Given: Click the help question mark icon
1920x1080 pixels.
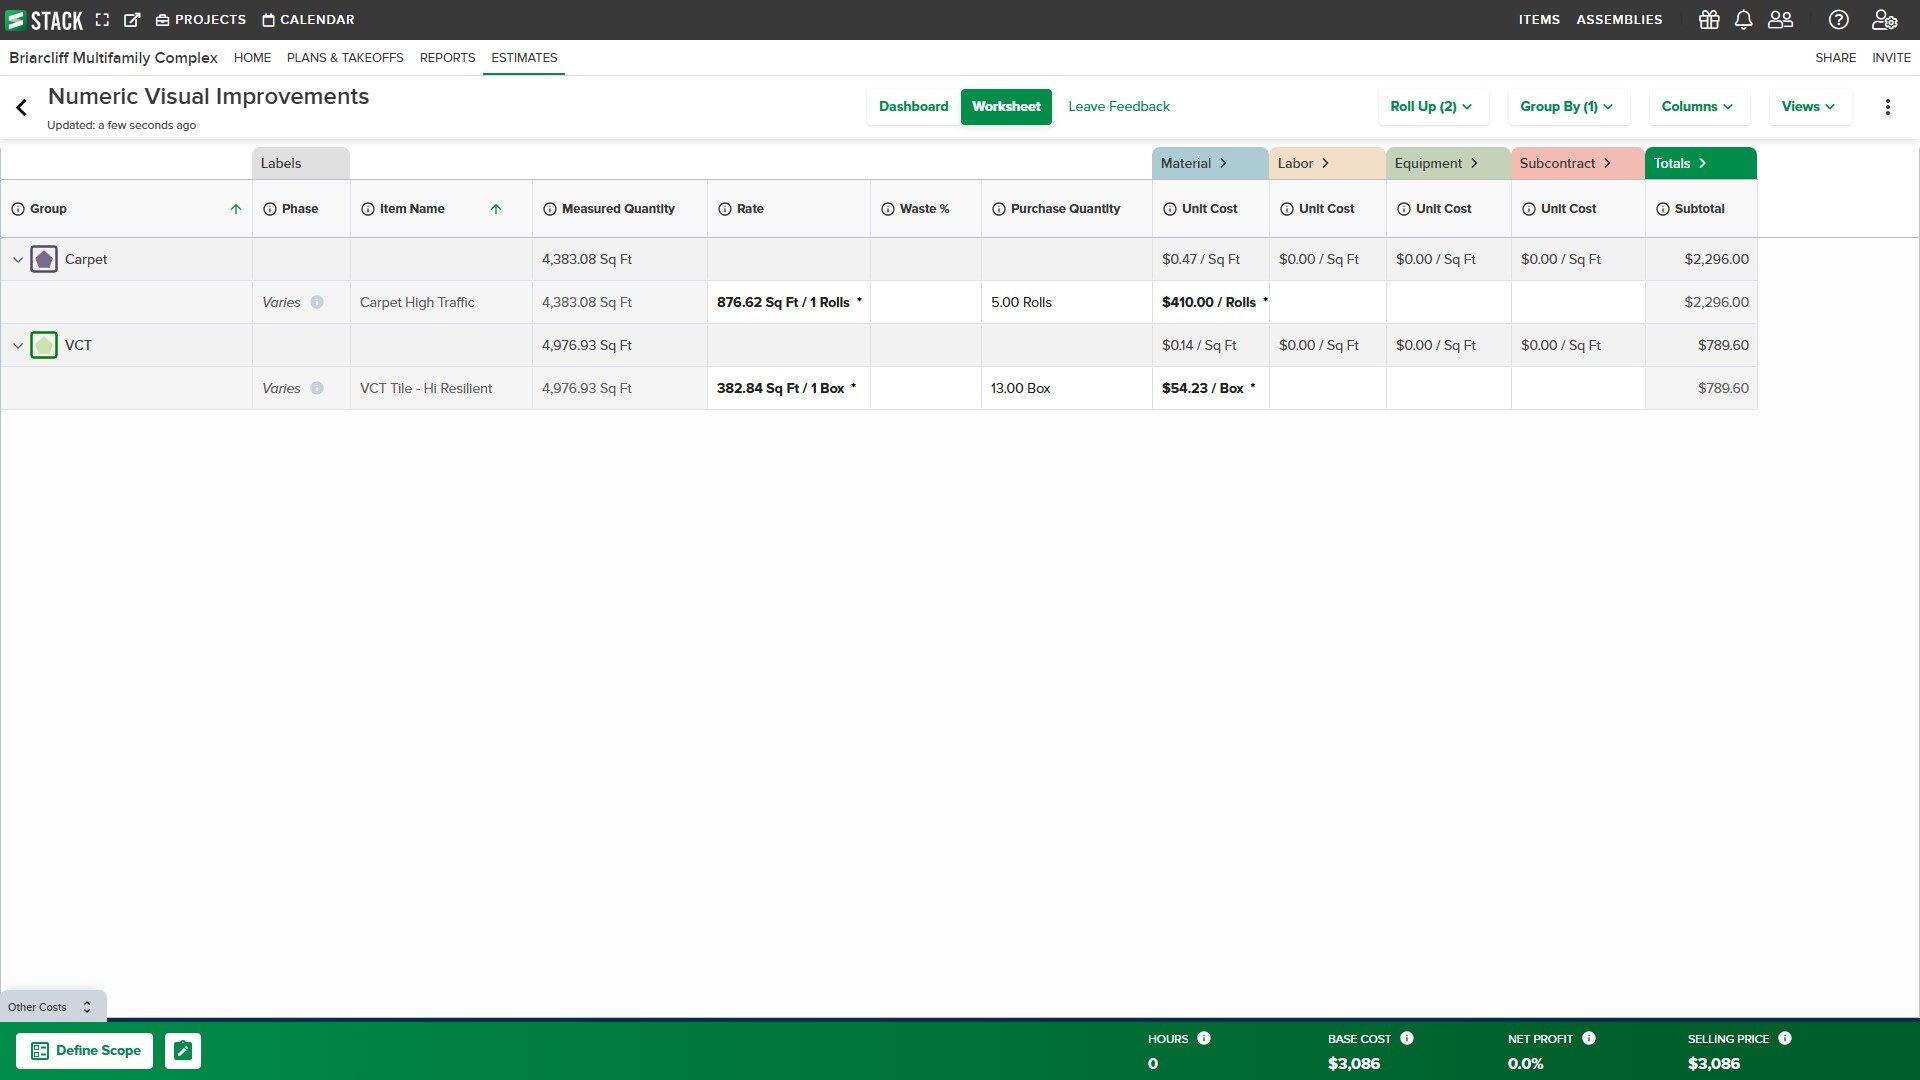Looking at the screenshot, I should click(x=1838, y=20).
